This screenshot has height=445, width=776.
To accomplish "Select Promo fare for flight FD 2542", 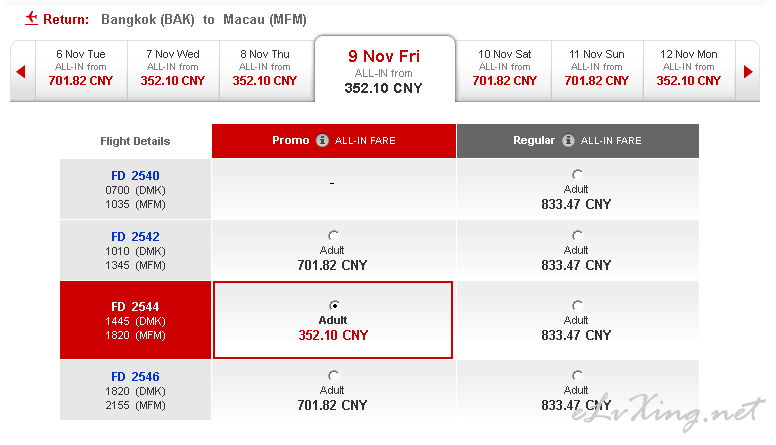I will click(334, 236).
